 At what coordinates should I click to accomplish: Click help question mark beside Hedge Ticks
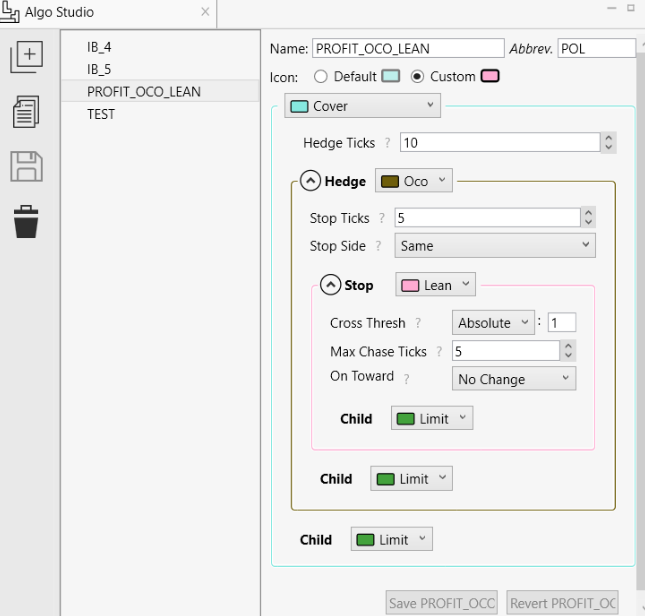387,143
